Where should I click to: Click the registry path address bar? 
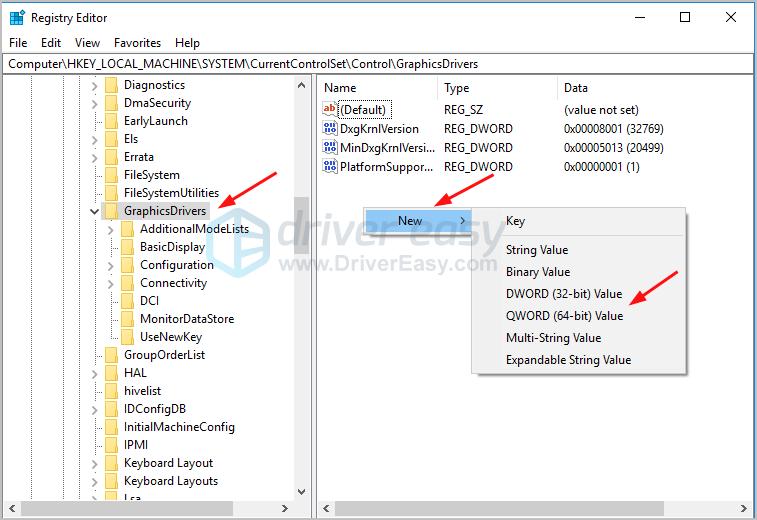coord(378,63)
